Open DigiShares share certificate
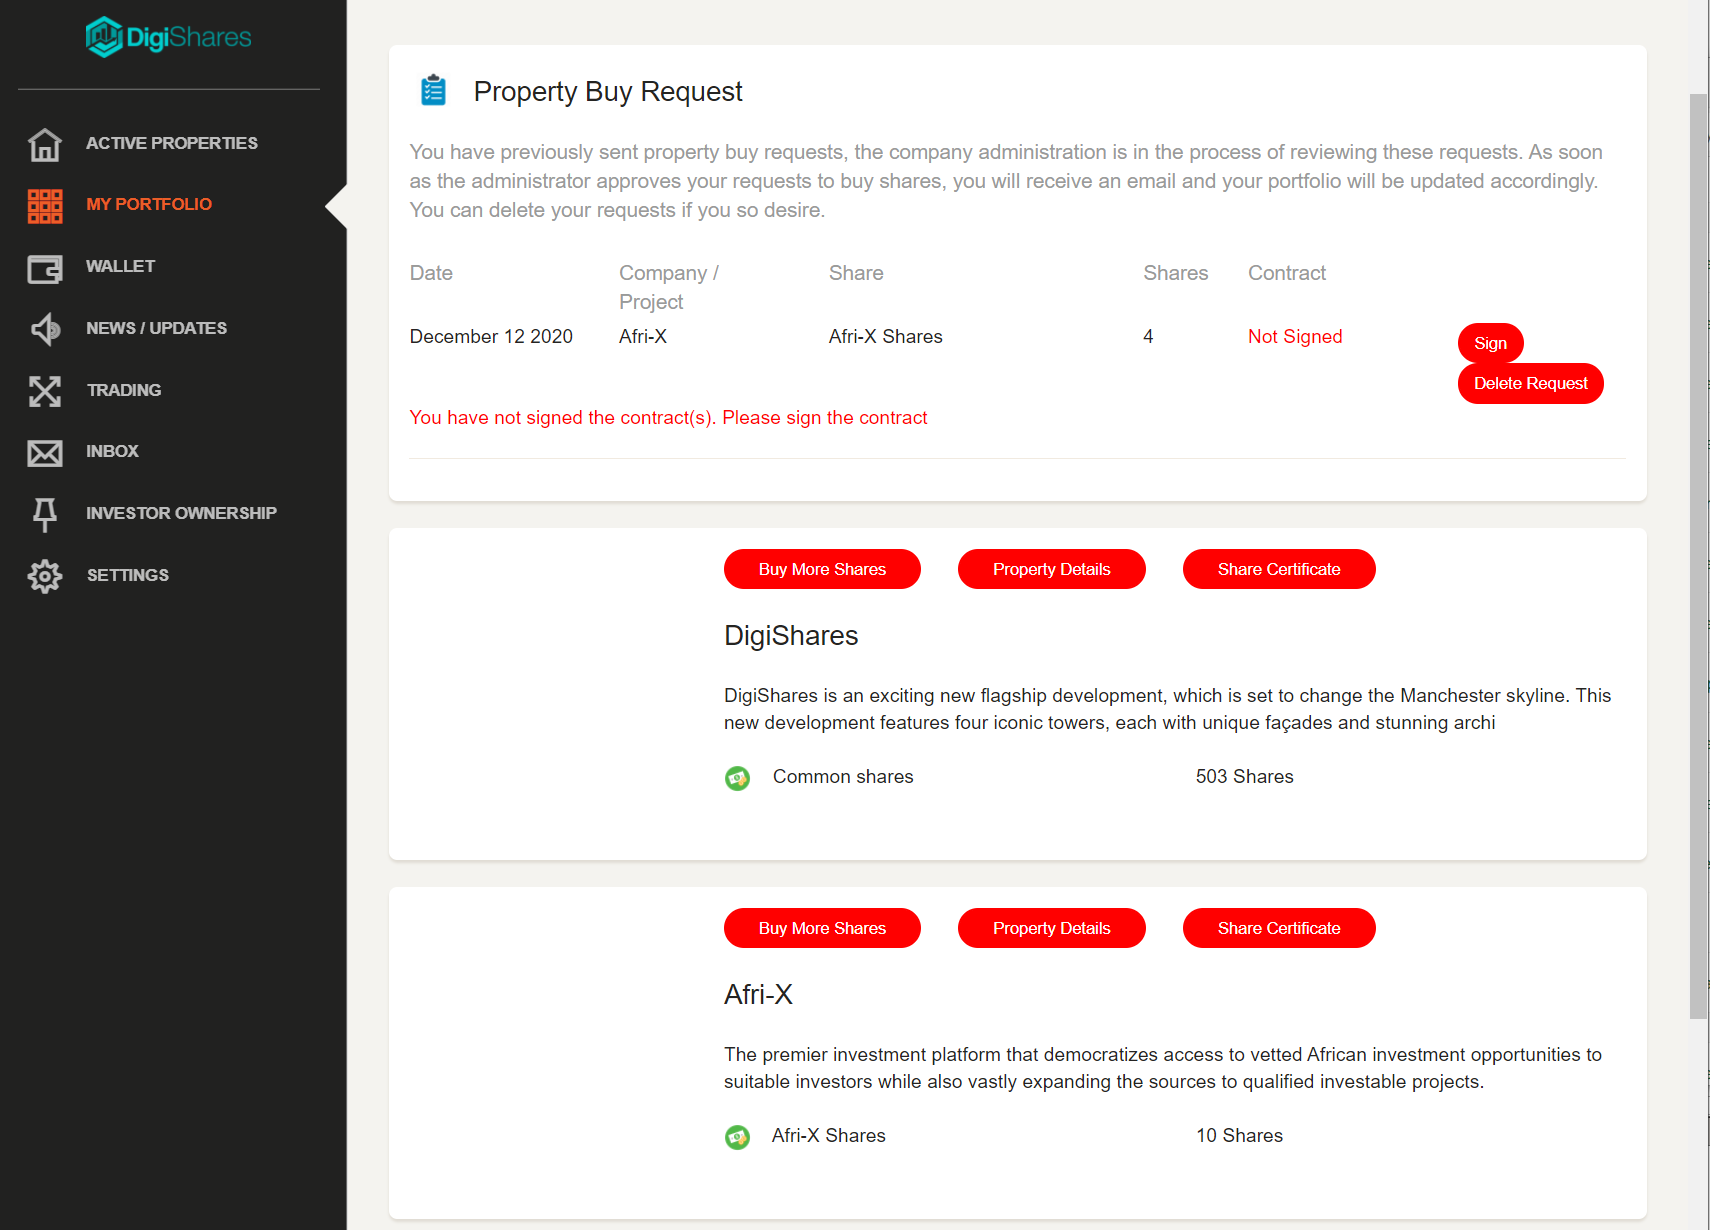This screenshot has height=1230, width=1710. click(1279, 569)
